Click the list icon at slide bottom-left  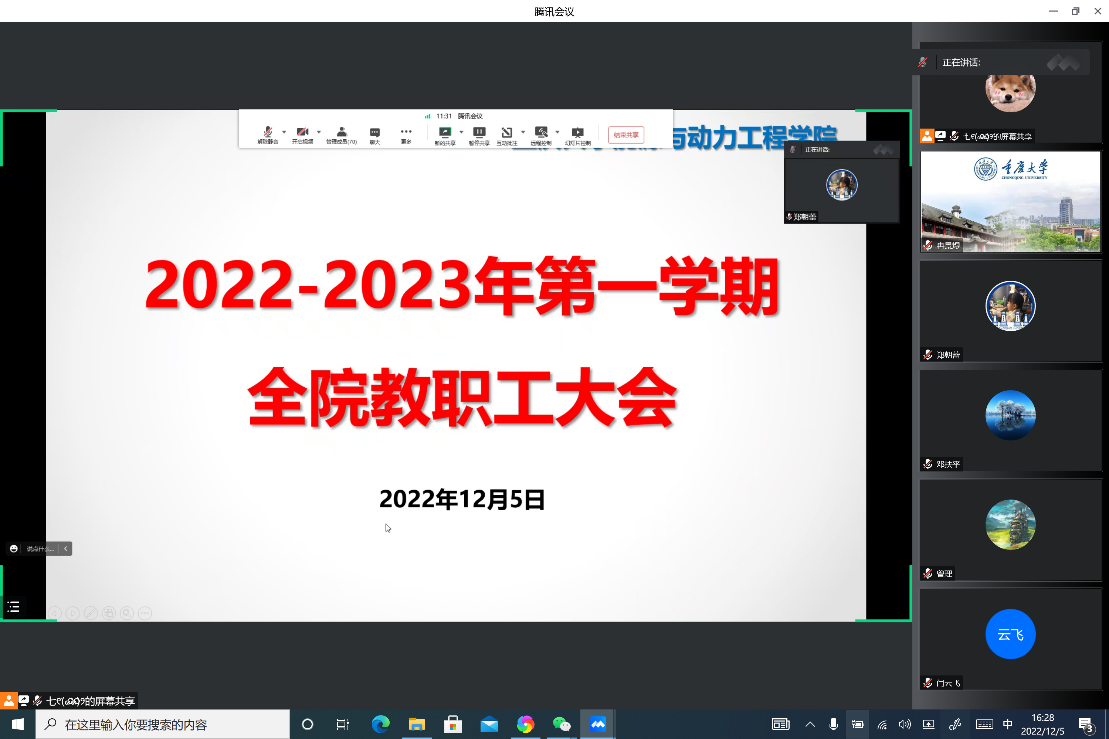[x=14, y=606]
